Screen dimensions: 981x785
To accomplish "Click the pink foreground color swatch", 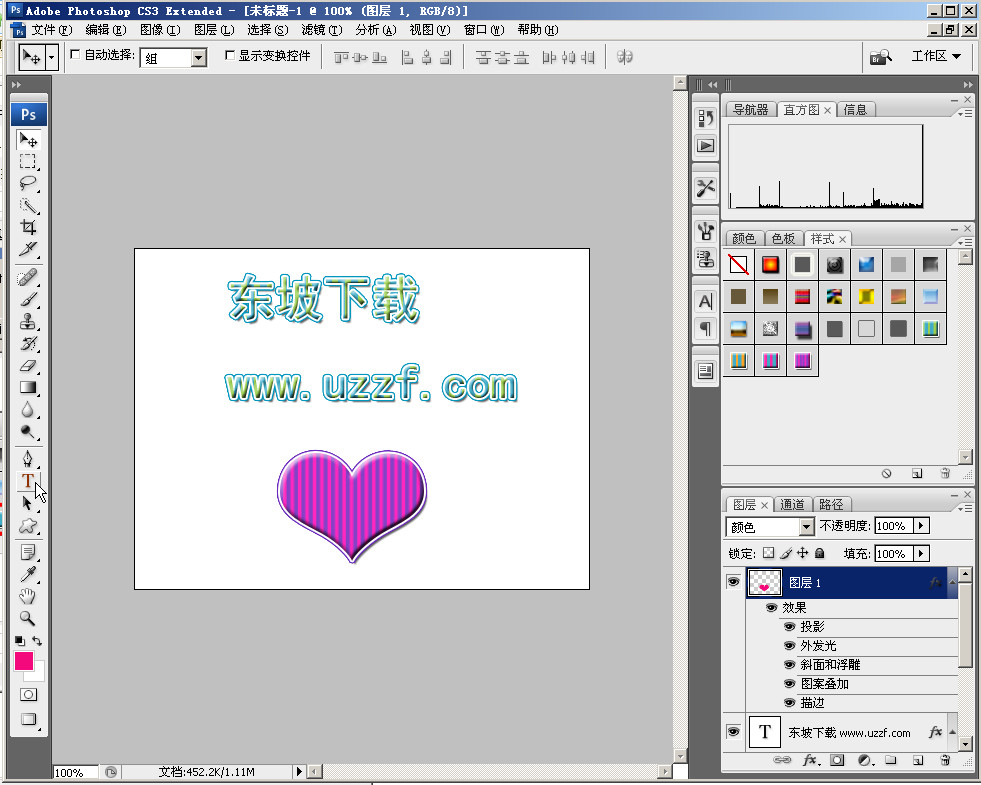I will pos(22,661).
